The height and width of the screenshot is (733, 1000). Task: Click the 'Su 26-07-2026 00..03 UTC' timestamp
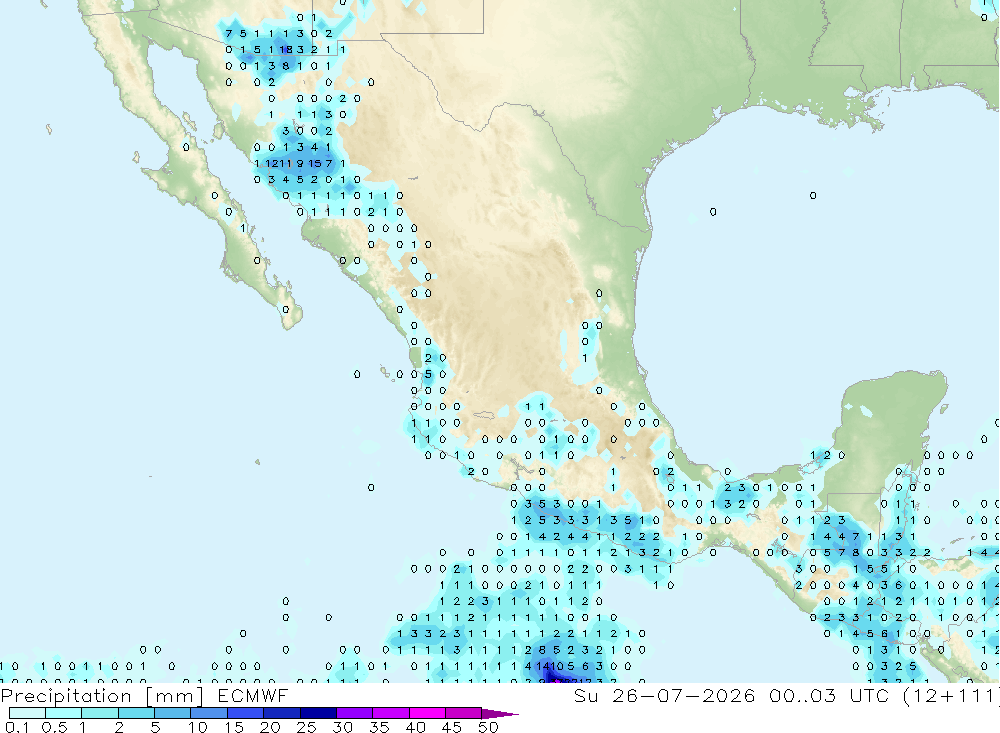[732, 695]
